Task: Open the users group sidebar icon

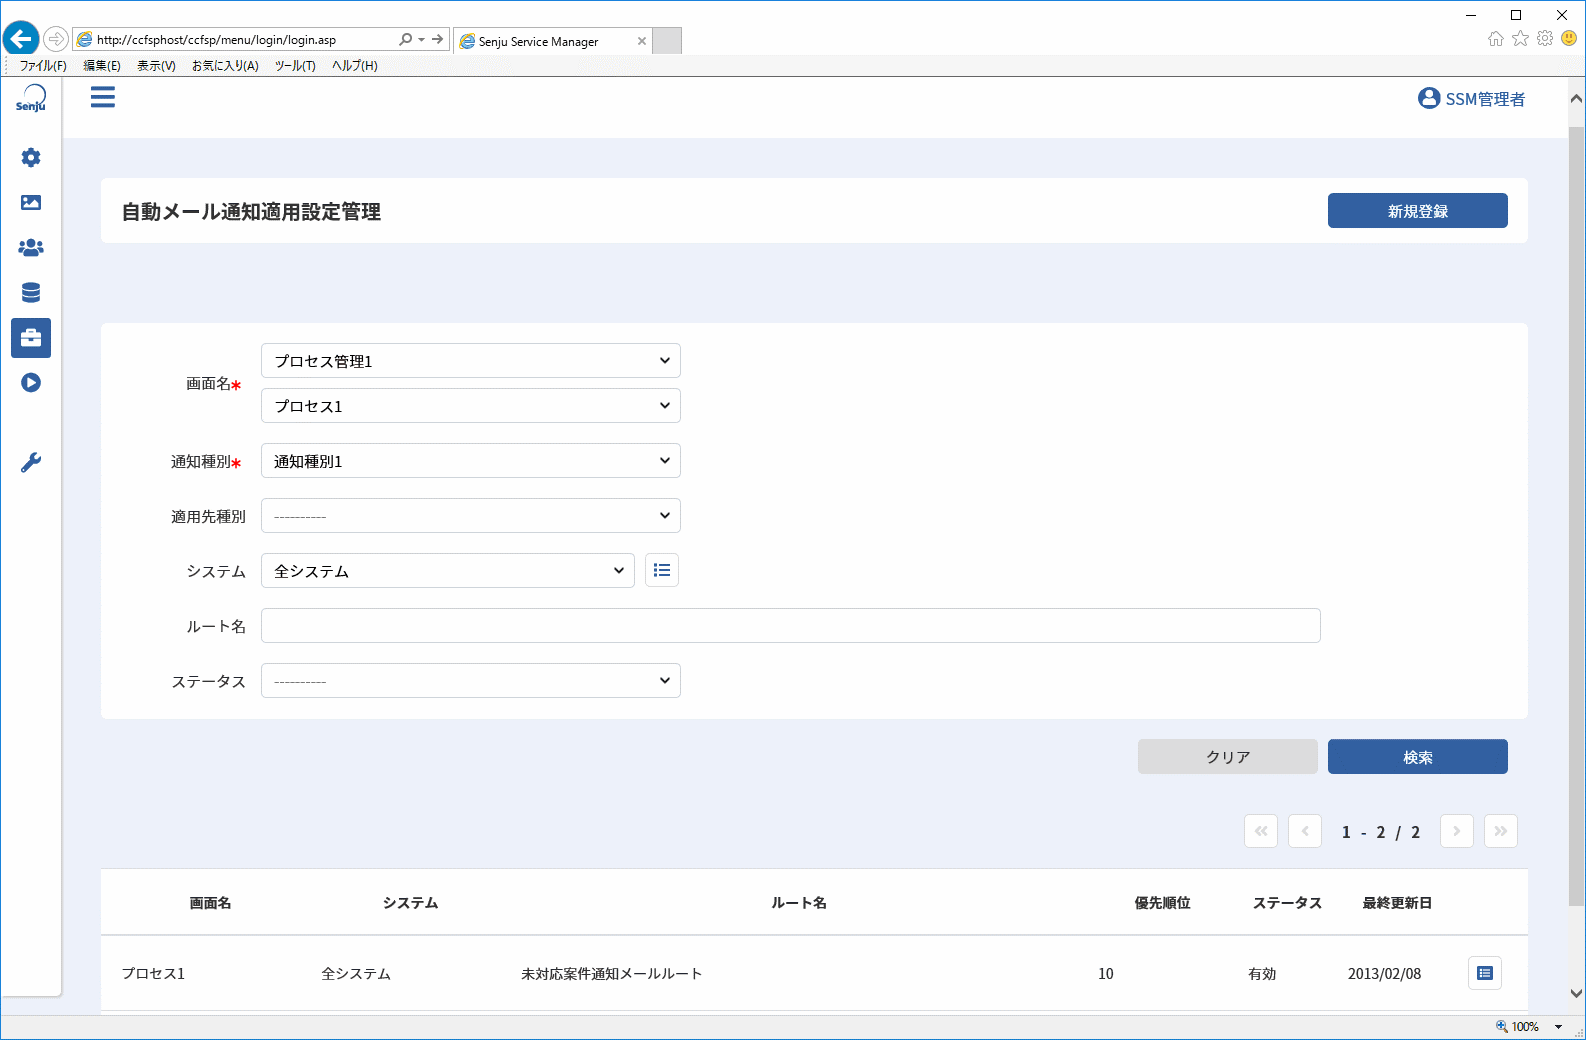Action: pyautogui.click(x=31, y=247)
